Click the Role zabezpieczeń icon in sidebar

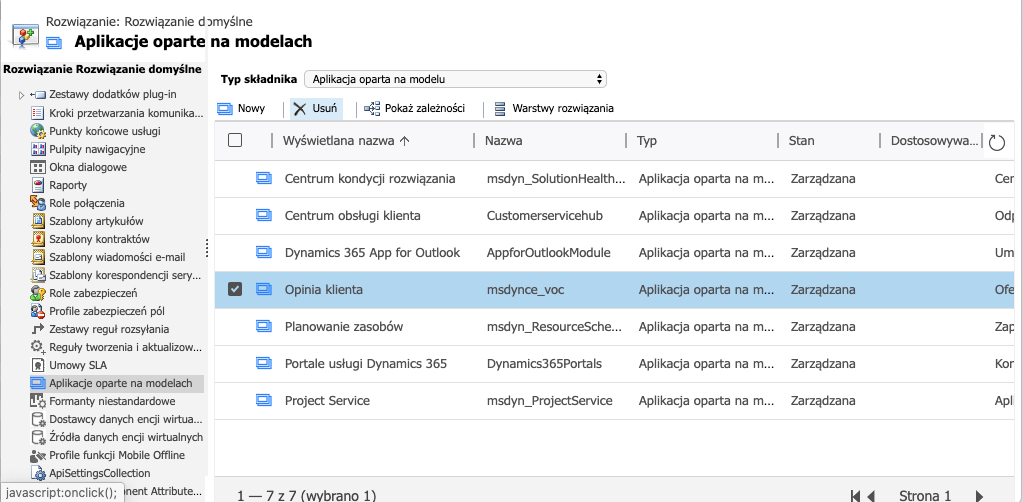39,293
